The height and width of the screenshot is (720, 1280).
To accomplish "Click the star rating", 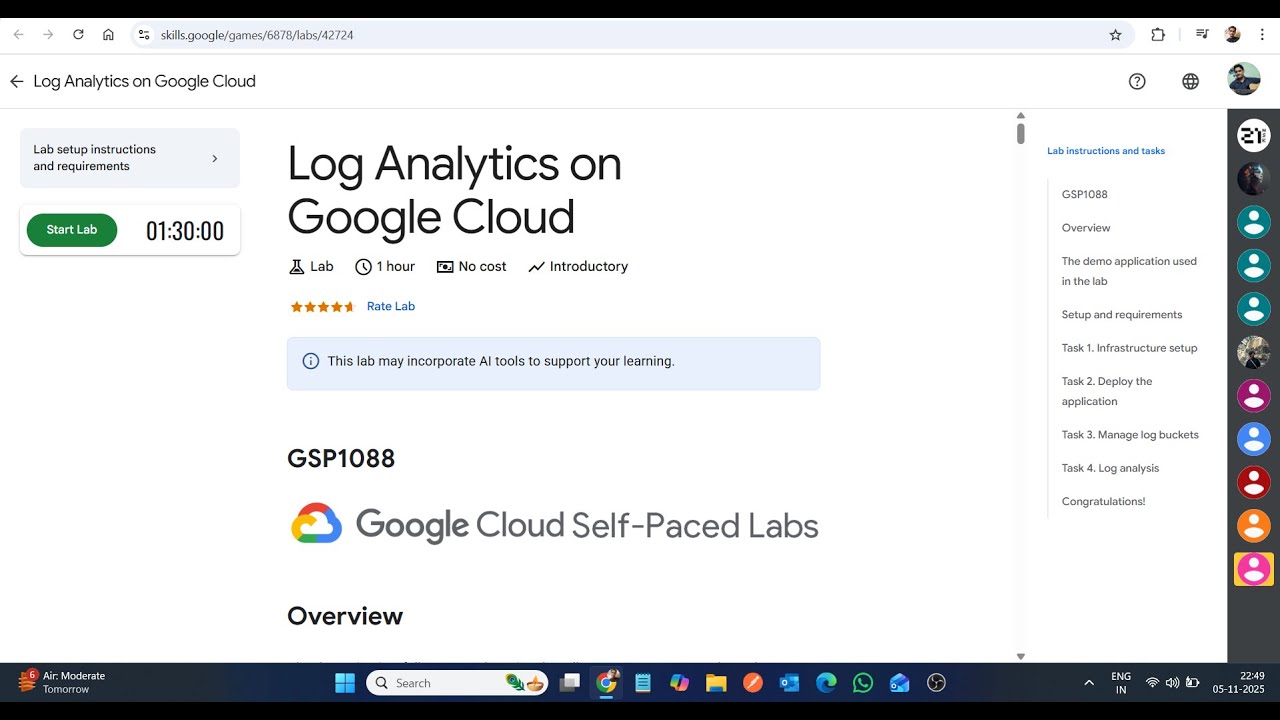I will 322,307.
